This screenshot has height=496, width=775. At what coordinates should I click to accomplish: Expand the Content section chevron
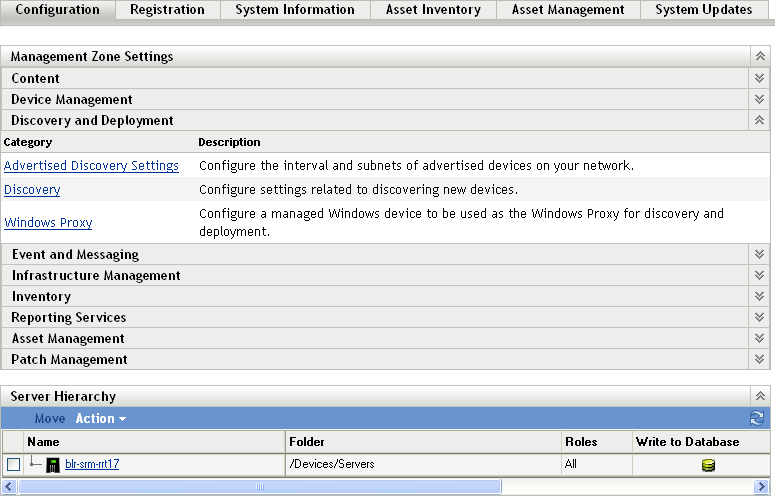coord(760,79)
